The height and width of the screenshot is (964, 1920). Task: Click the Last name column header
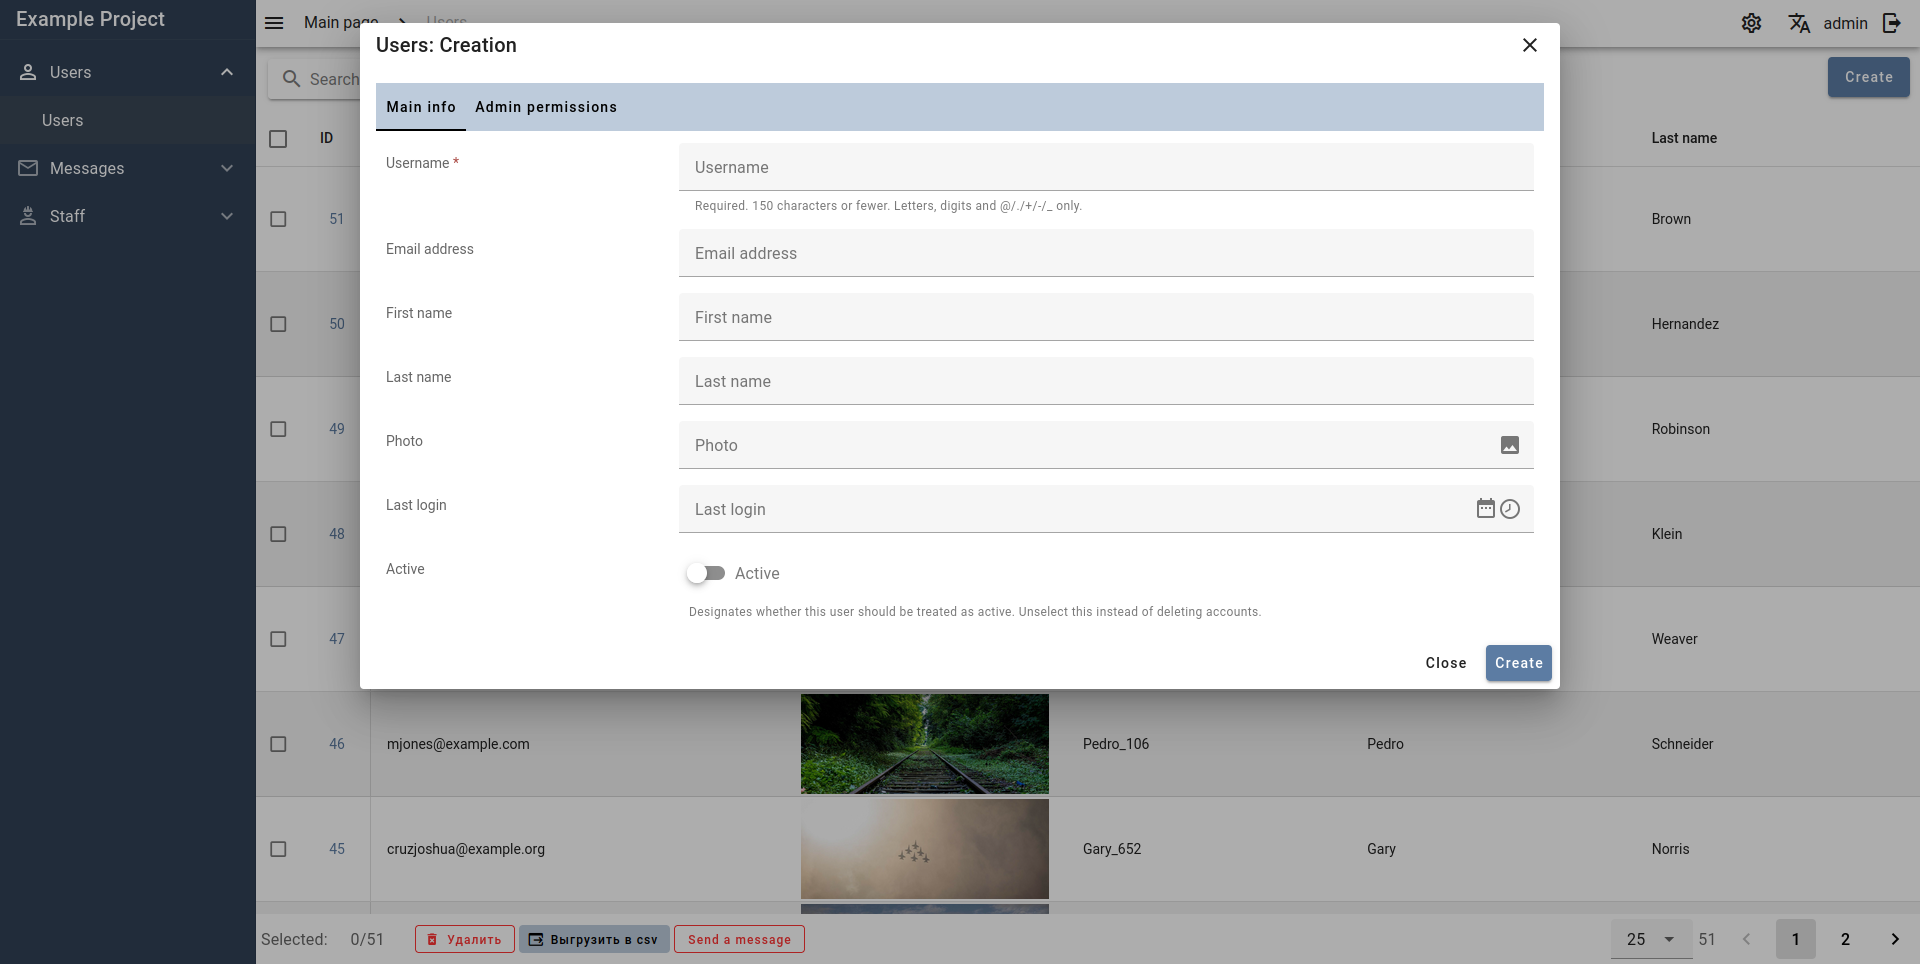1684,138
